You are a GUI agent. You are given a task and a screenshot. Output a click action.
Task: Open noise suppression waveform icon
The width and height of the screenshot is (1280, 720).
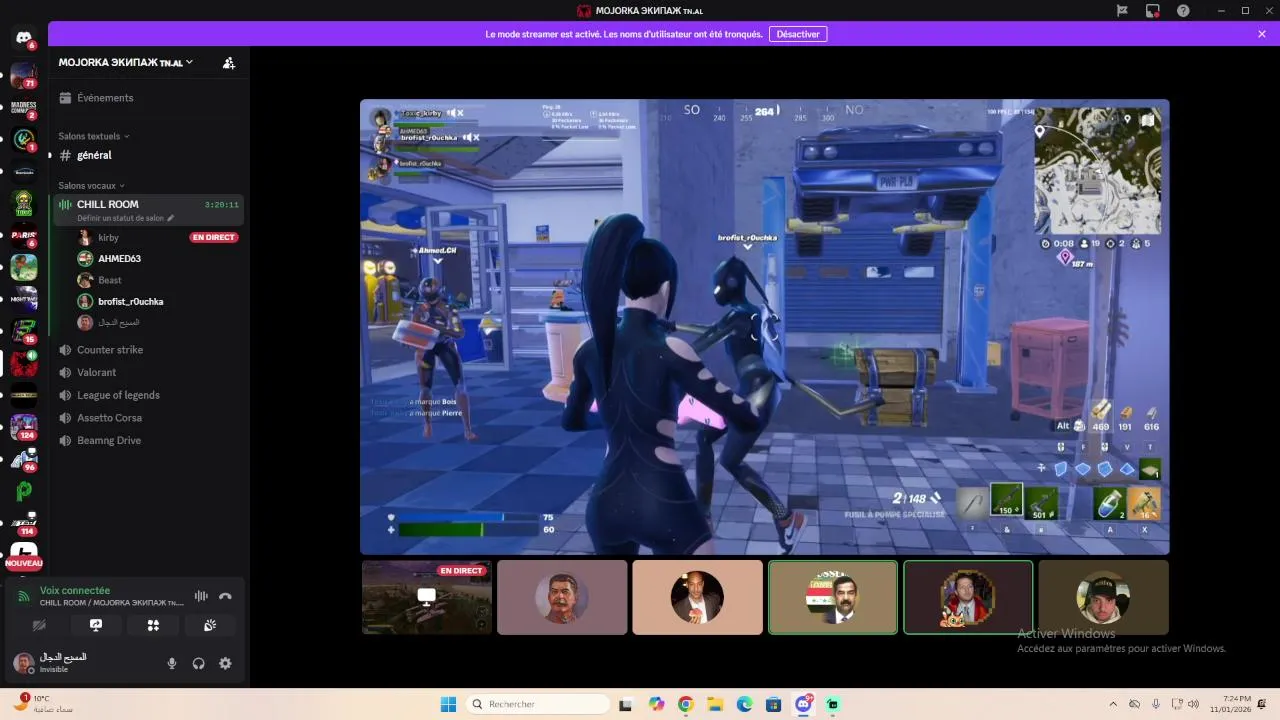click(x=201, y=596)
